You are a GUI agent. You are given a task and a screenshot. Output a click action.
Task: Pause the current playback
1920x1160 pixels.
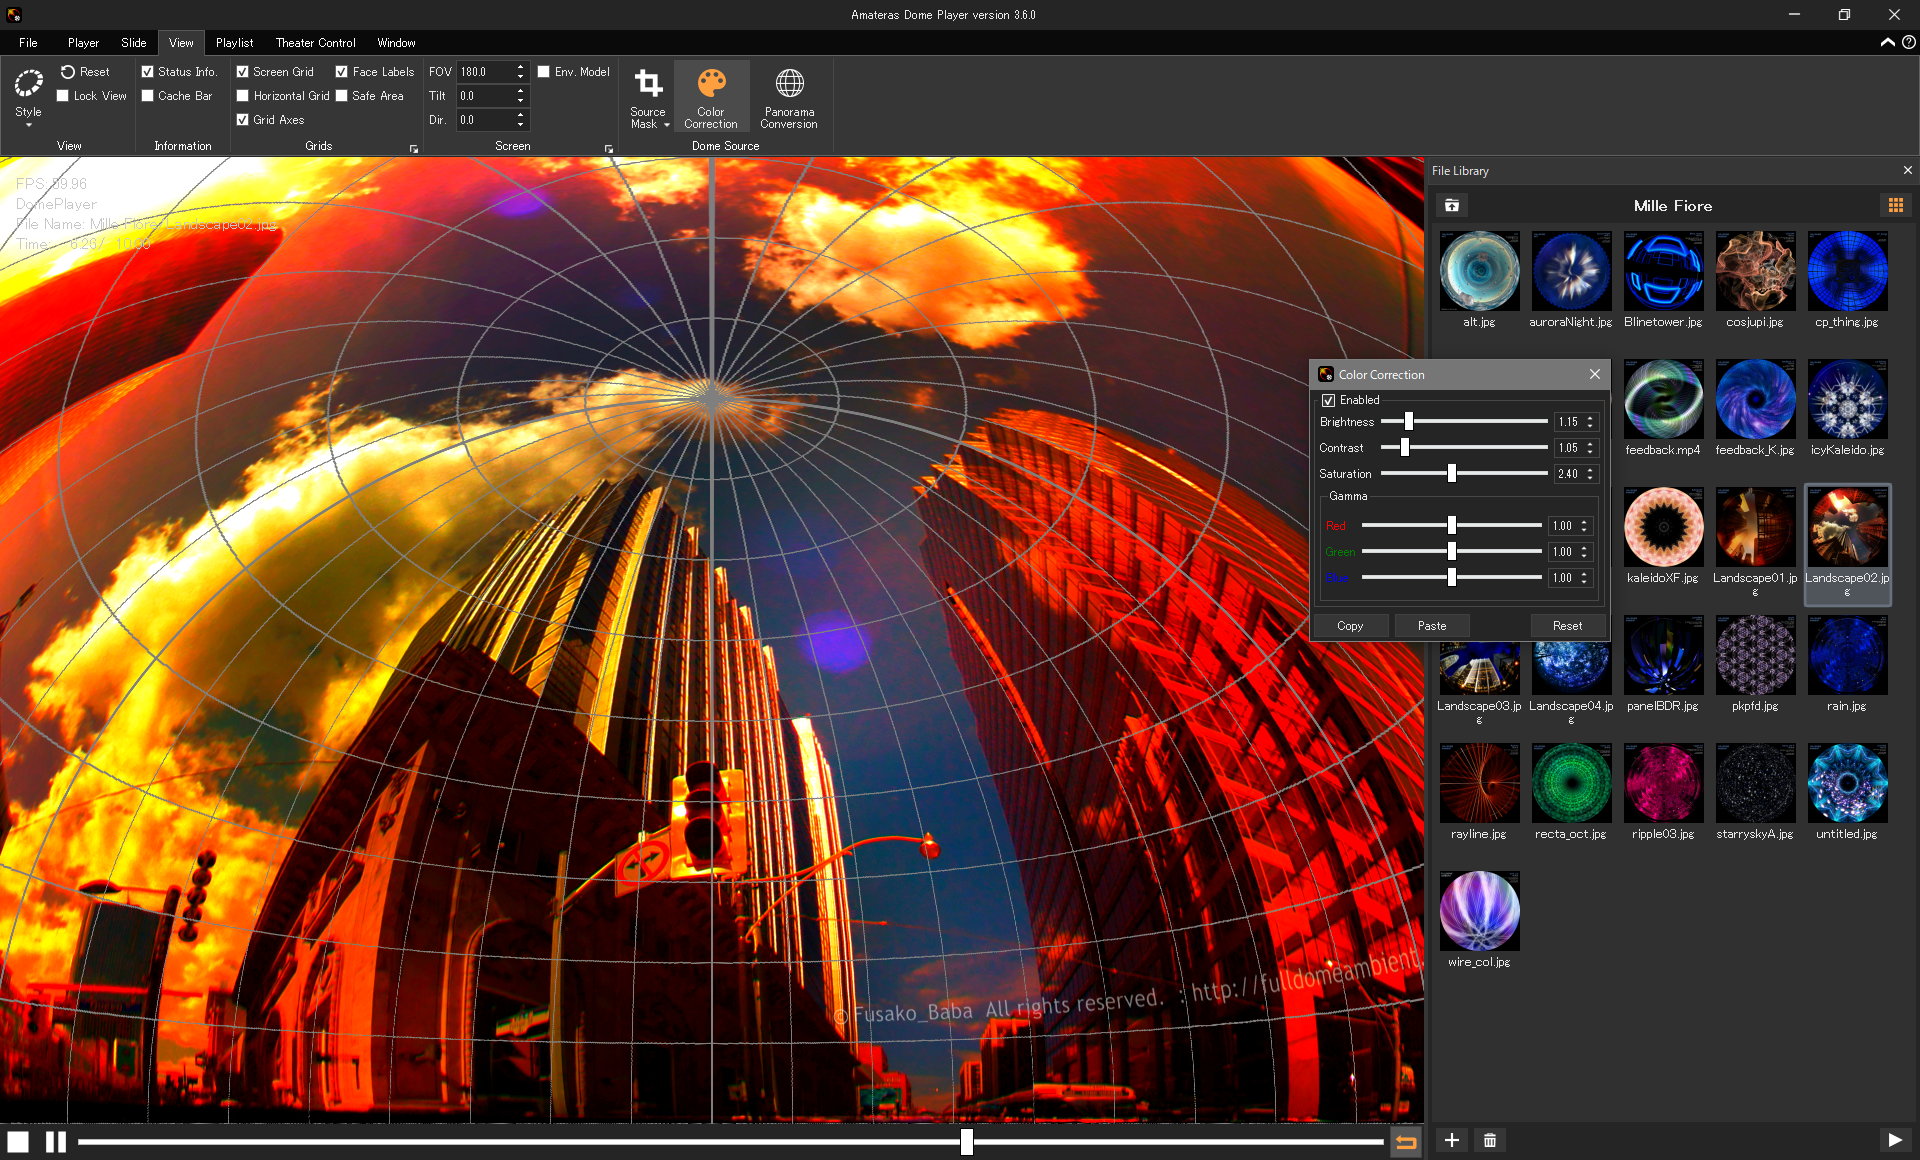(x=56, y=1141)
